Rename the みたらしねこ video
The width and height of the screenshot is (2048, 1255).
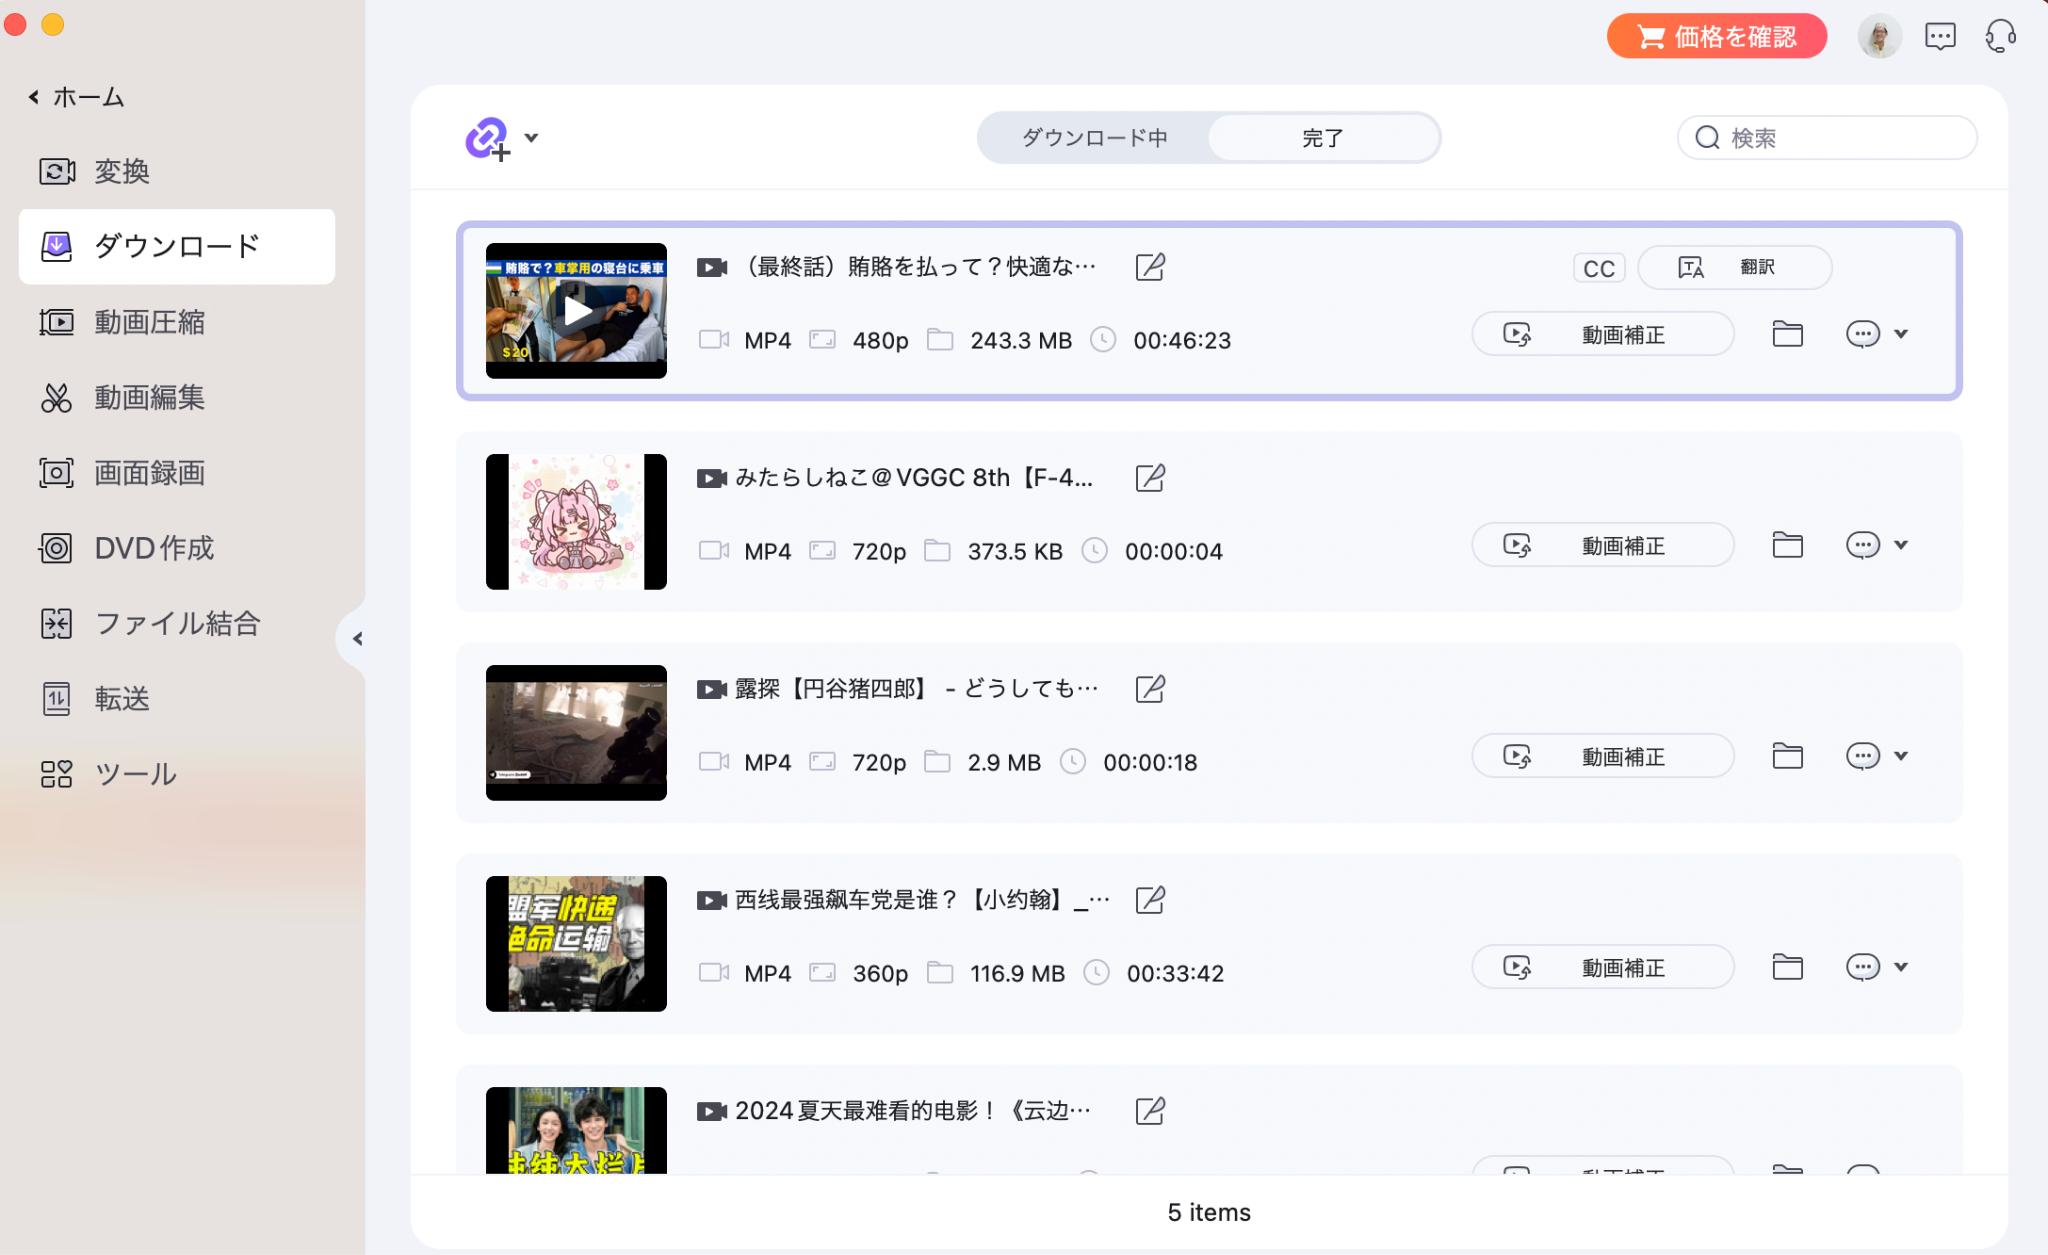[x=1150, y=478]
